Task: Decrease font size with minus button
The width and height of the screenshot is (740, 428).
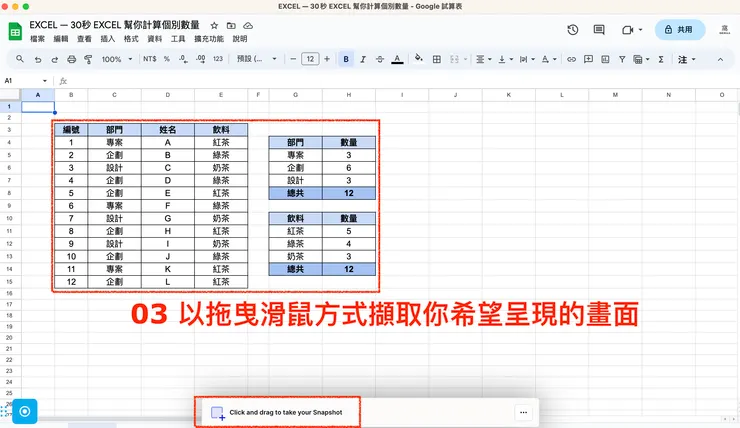Action: (293, 59)
